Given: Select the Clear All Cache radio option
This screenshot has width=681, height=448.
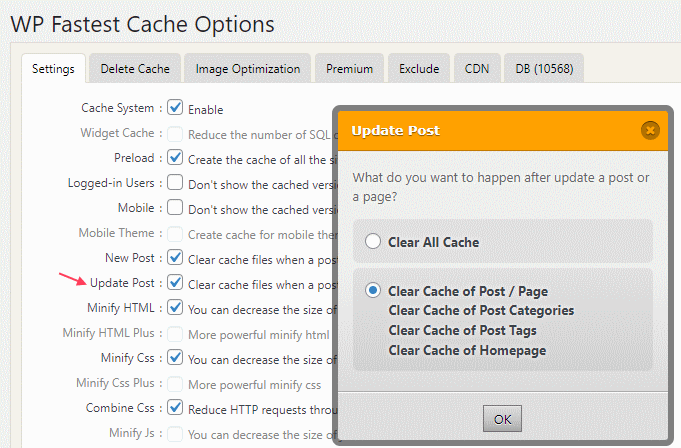Looking at the screenshot, I should [373, 241].
